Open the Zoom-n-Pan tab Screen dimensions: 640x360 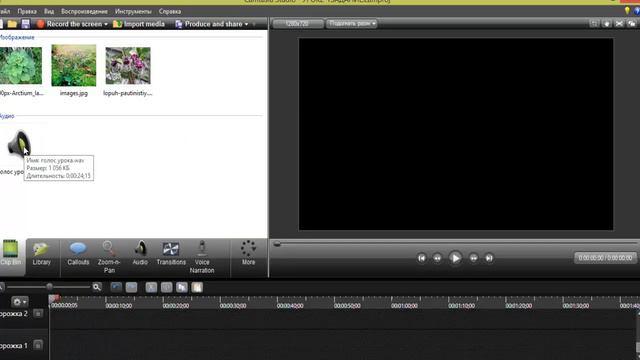tap(109, 257)
